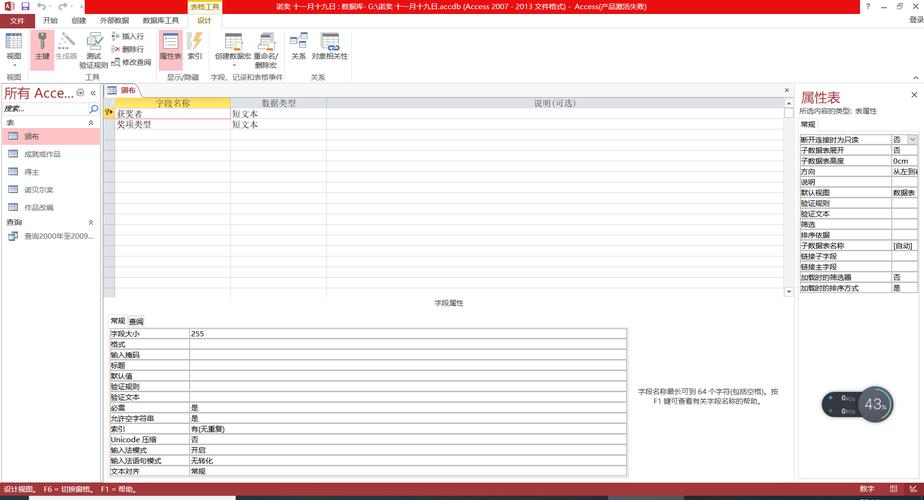The height and width of the screenshot is (500, 924).
Task: Click 修改查阅 in the tools group
Action: click(131, 62)
